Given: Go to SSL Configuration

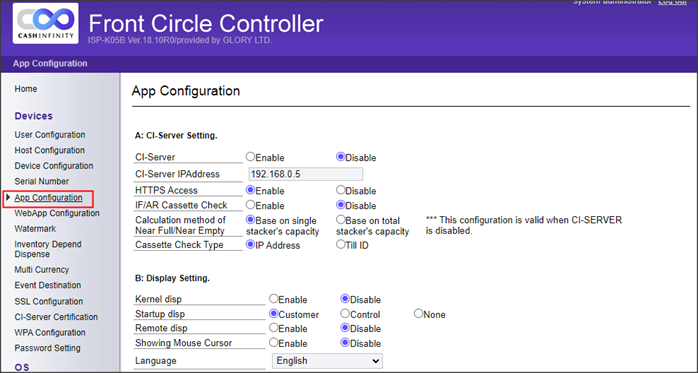Looking at the screenshot, I should click(x=49, y=301).
